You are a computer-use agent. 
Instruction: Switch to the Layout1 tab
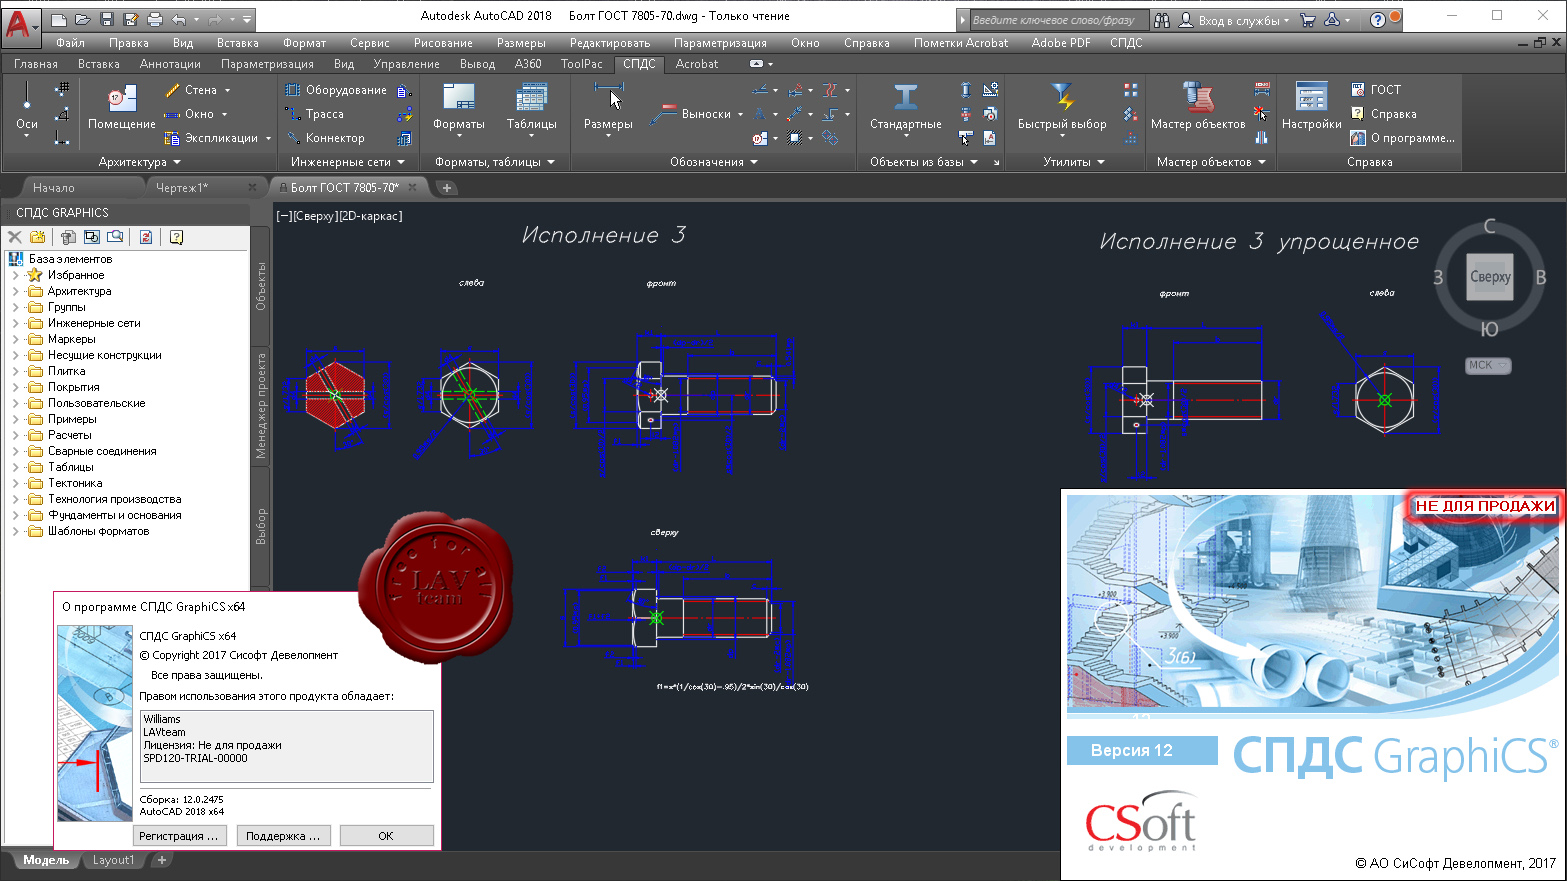(113, 860)
